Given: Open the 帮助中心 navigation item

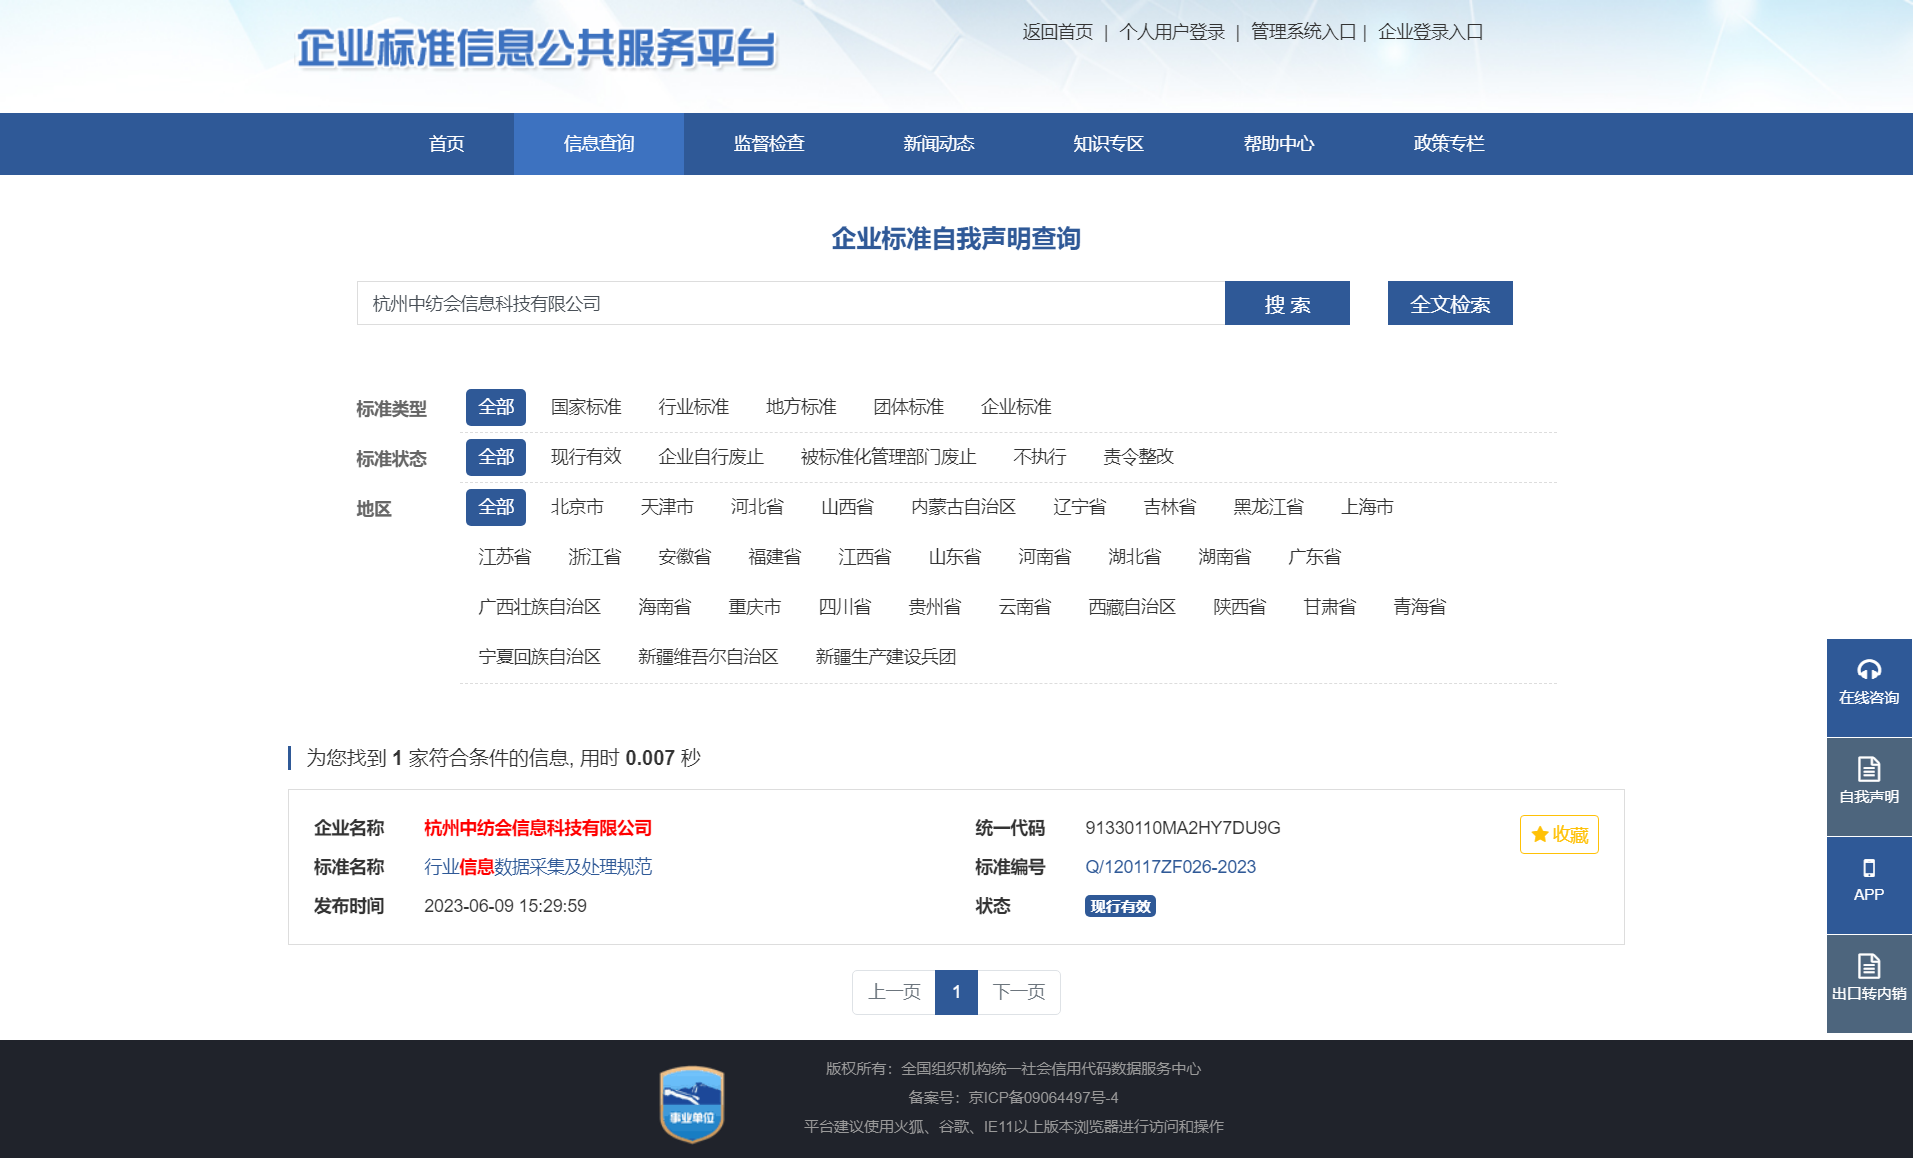Looking at the screenshot, I should pos(1279,144).
